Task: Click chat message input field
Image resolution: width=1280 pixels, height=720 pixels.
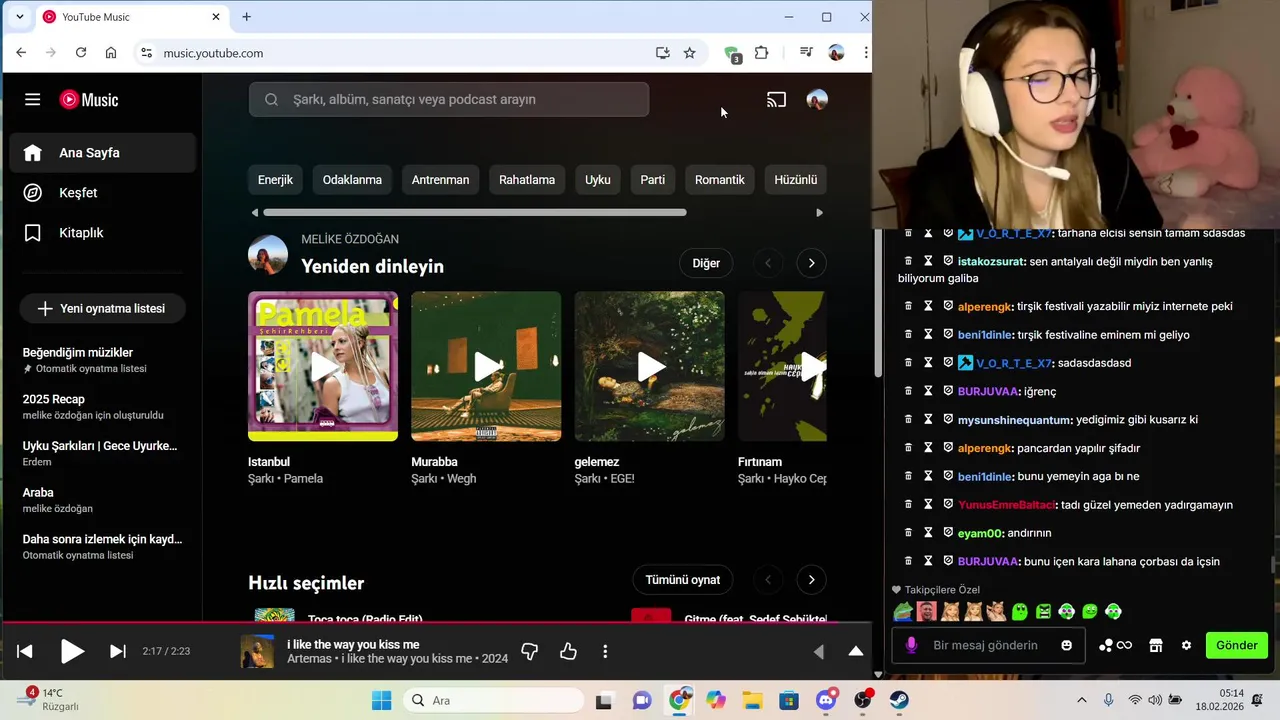Action: (985, 645)
